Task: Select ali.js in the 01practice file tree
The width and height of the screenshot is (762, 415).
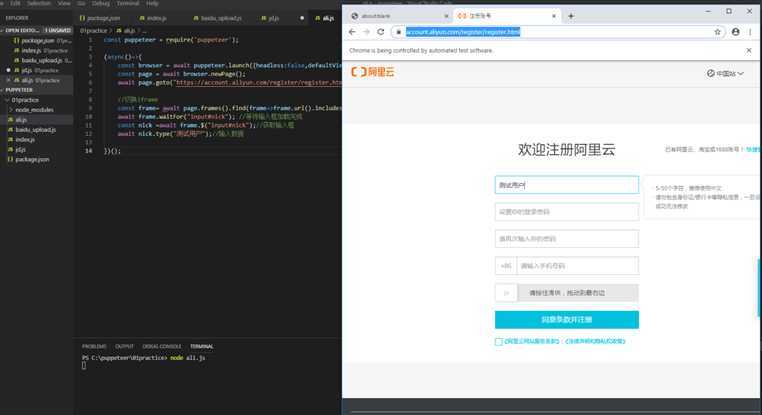Action: [36, 120]
